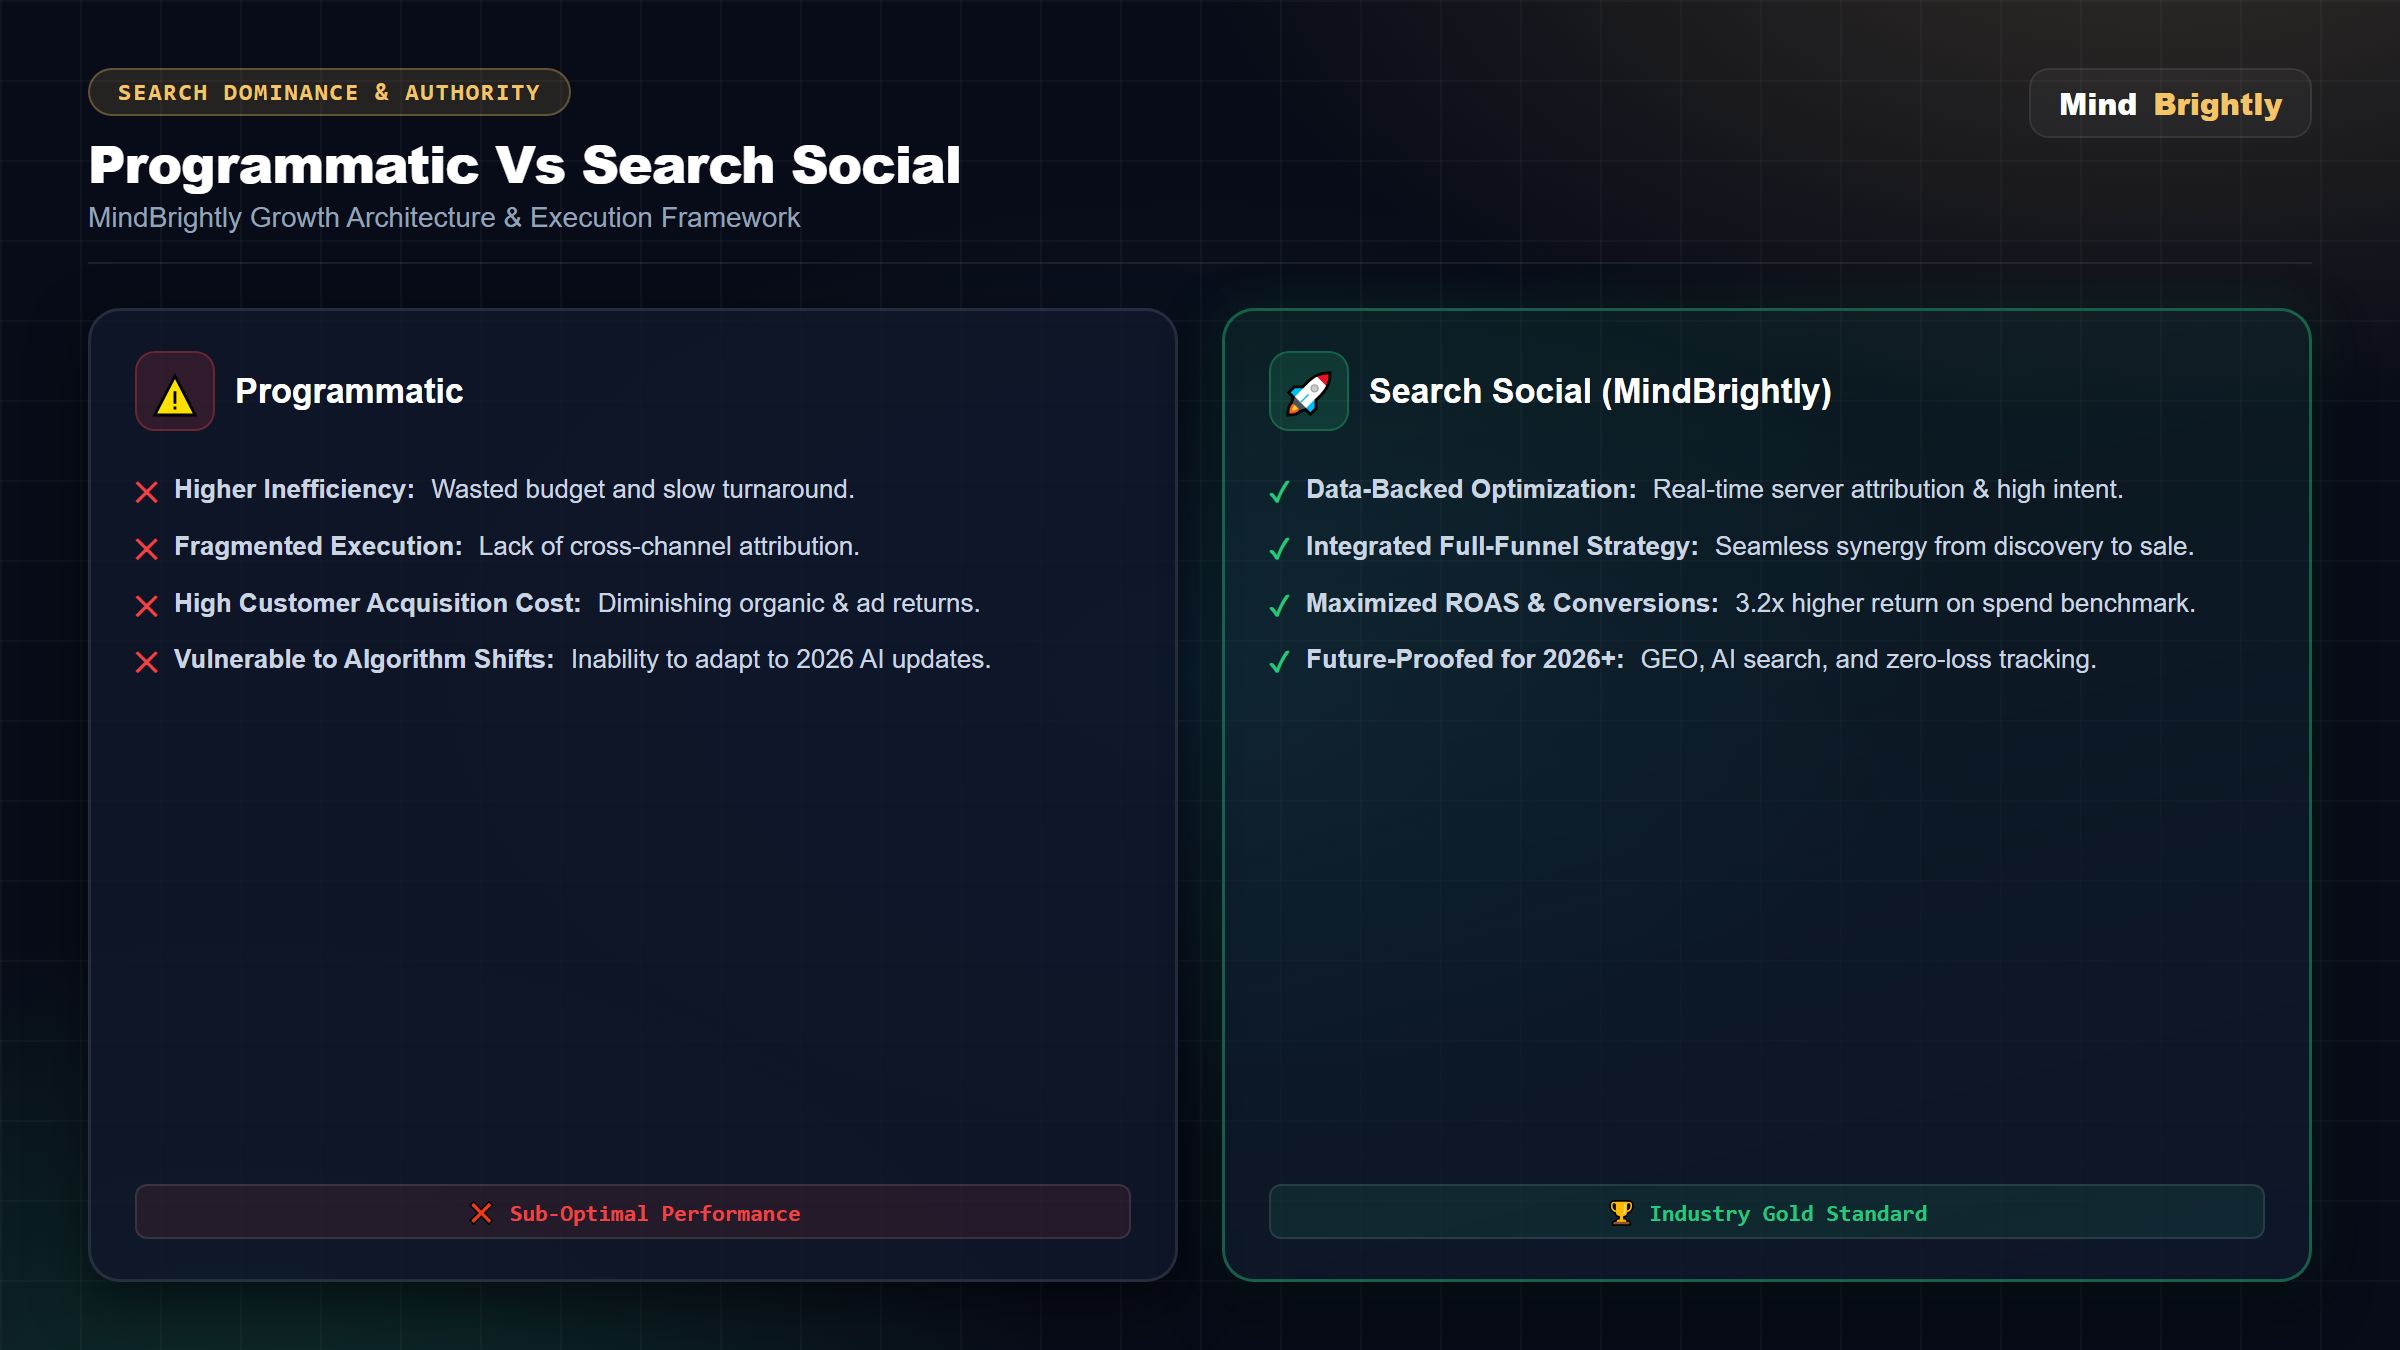Image resolution: width=2400 pixels, height=1350 pixels.
Task: Click 'Lack of cross-channel attribution.'
Action: 669,546
